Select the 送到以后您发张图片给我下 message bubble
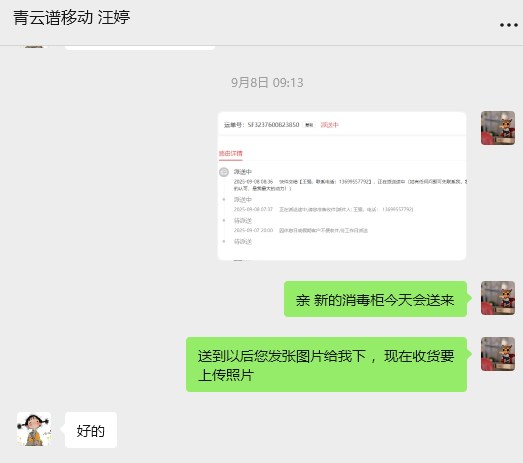This screenshot has height=463, width=523. click(326, 364)
